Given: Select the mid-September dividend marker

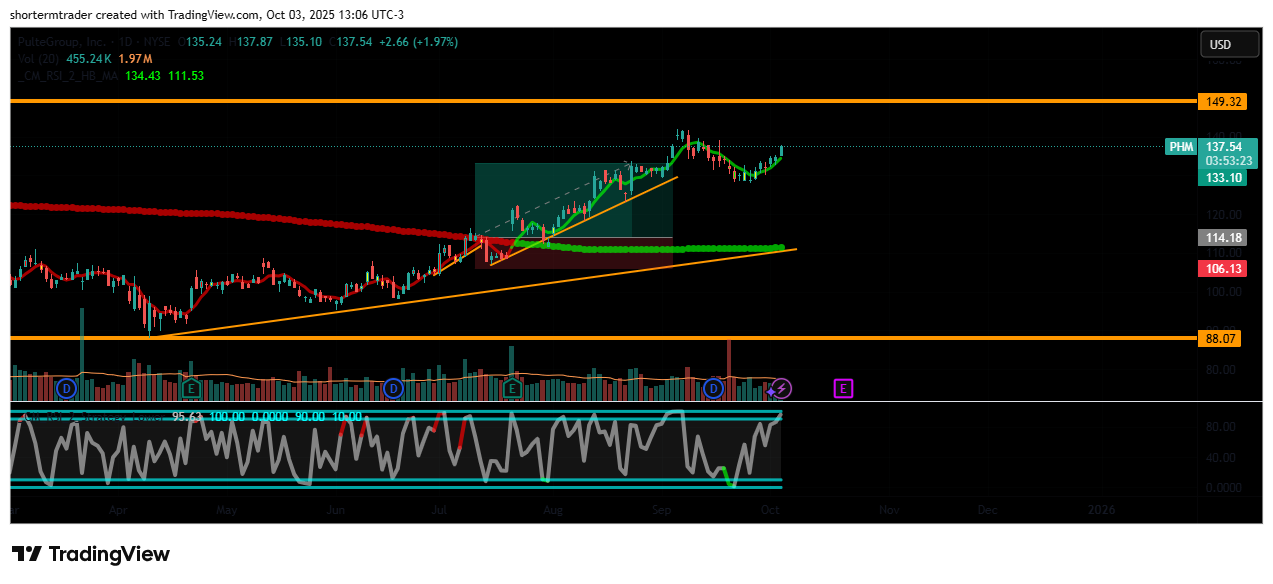Looking at the screenshot, I should click(714, 387).
